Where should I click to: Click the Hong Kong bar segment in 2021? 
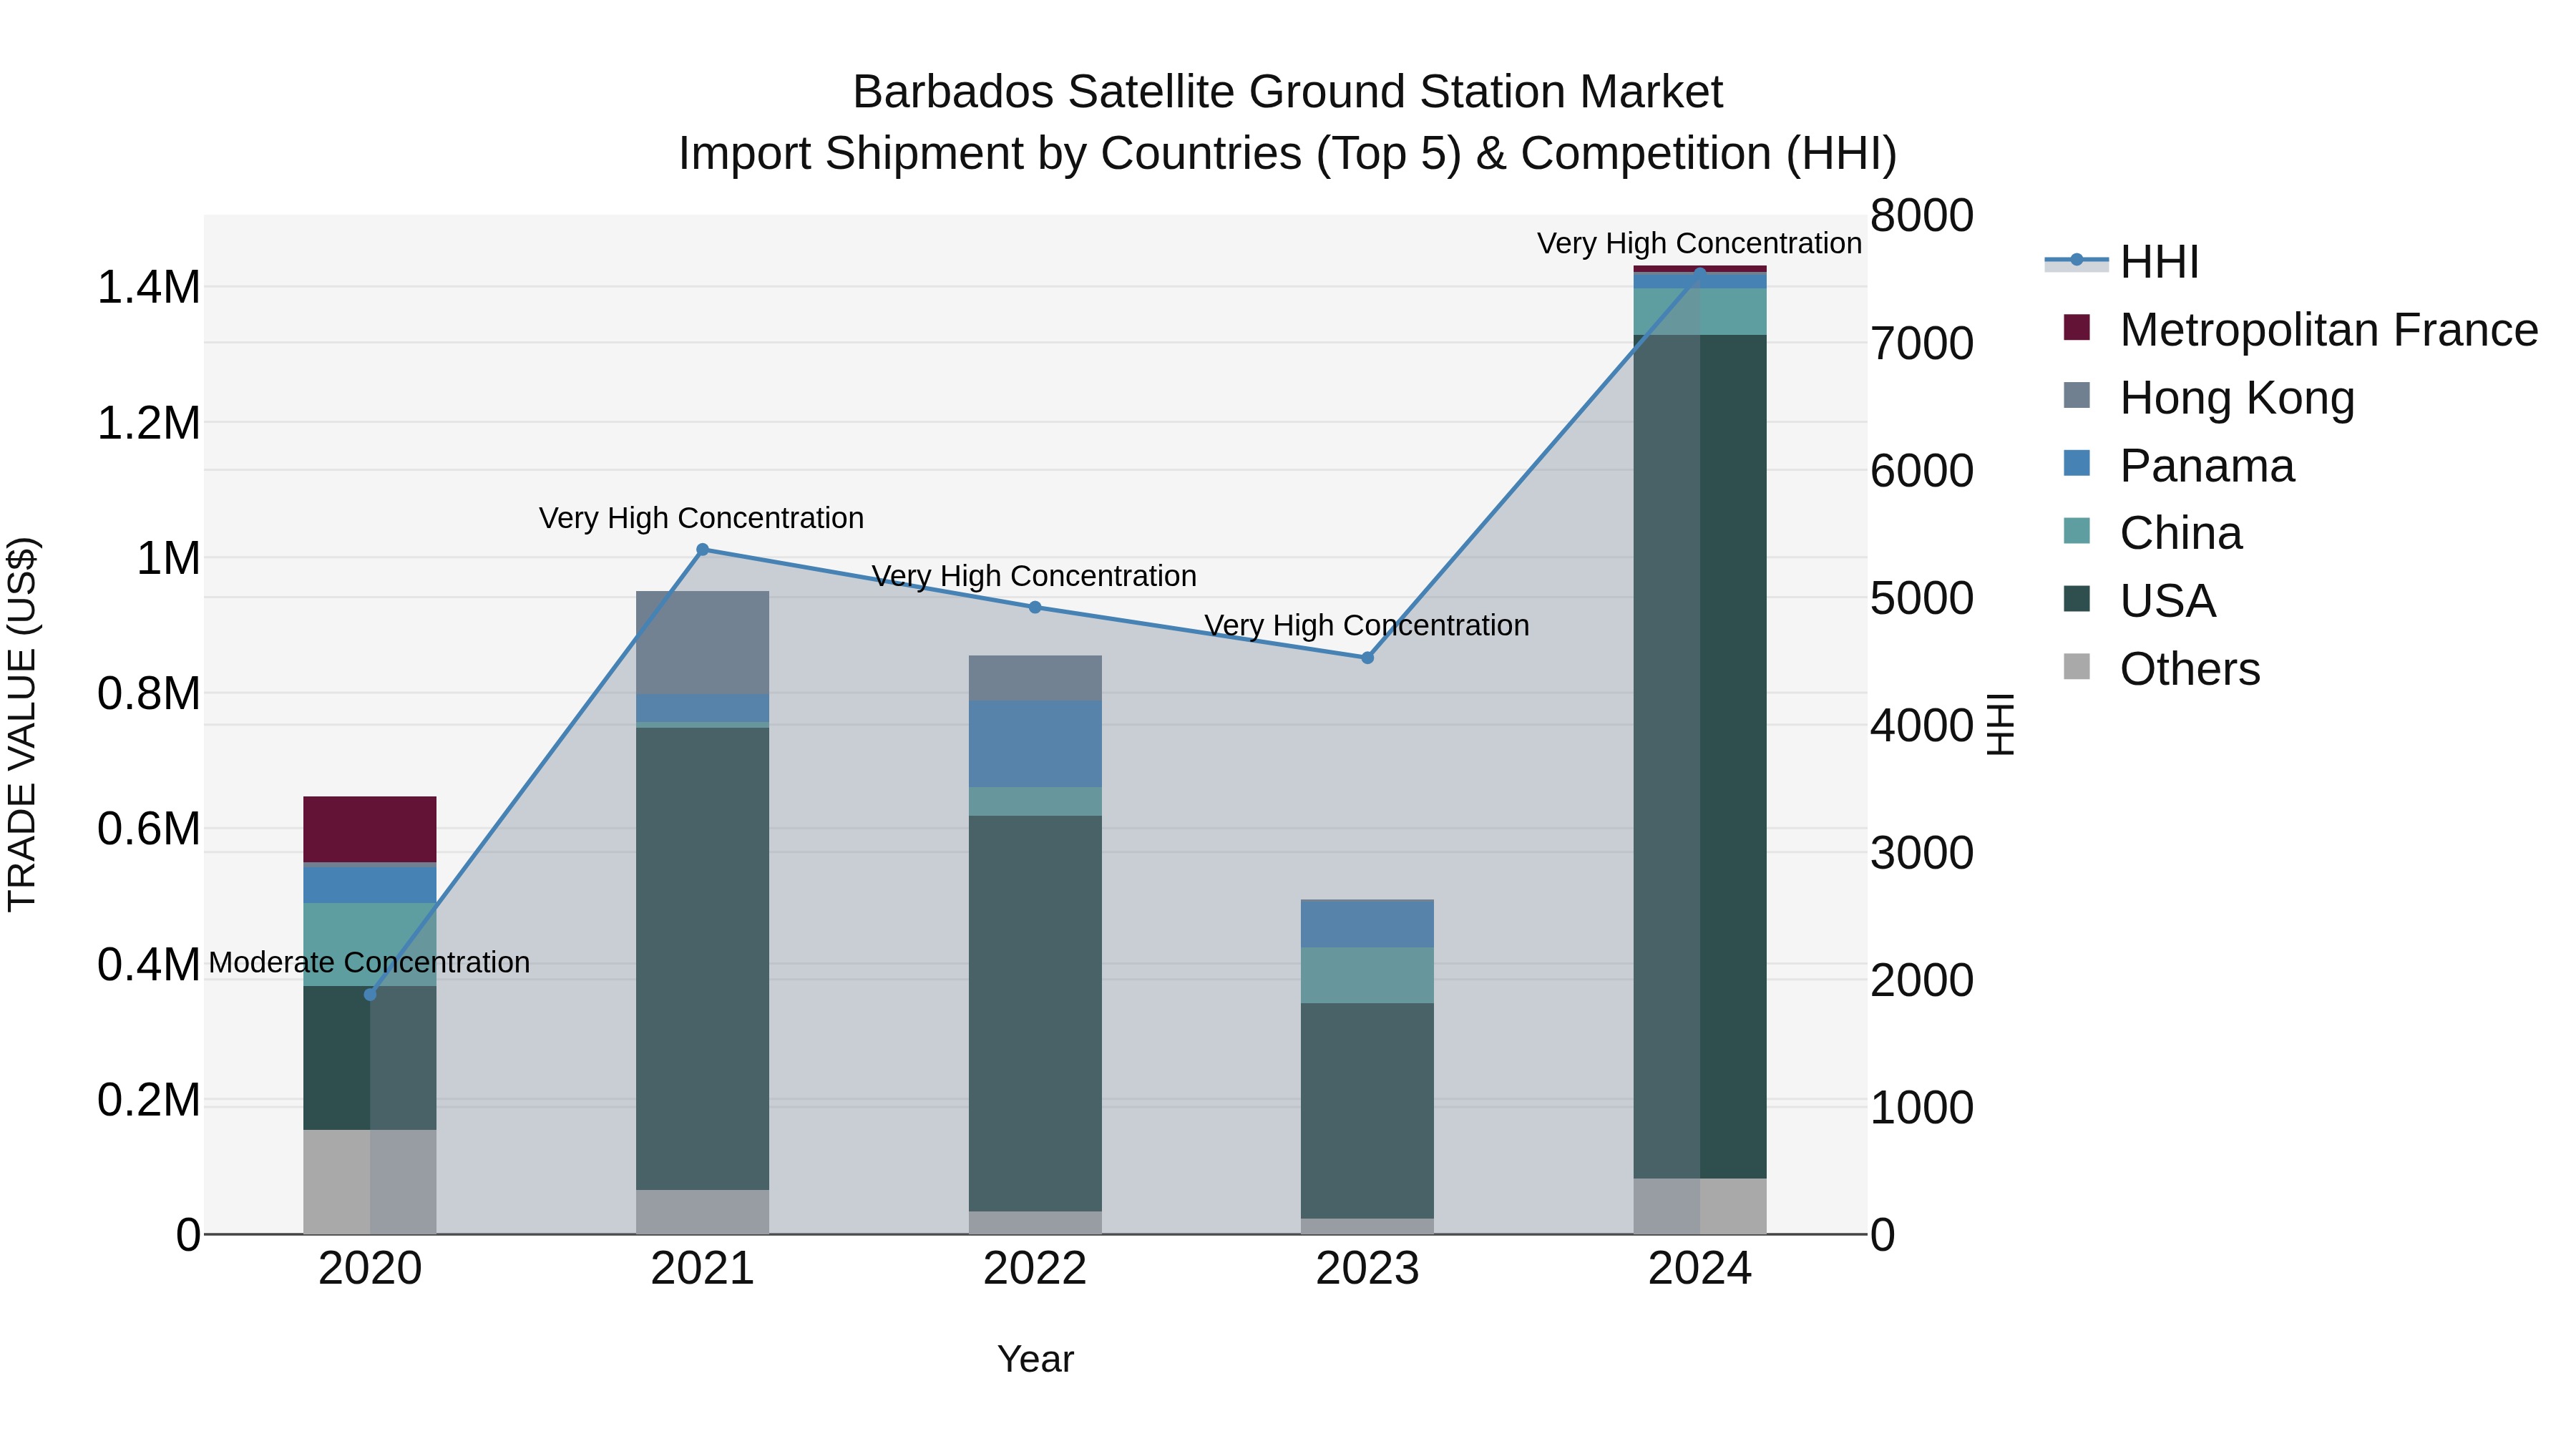(x=702, y=642)
